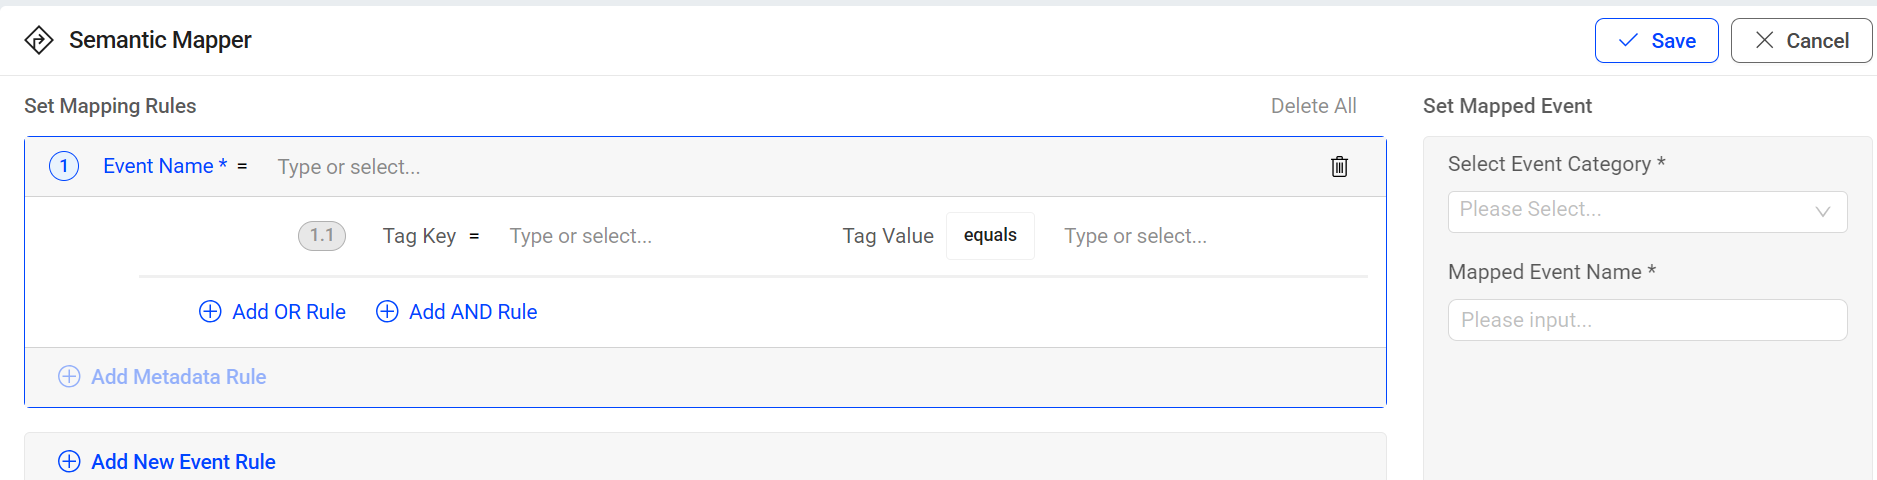Click the plus icon beside Add OR Rule
The height and width of the screenshot is (480, 1877).
pos(210,312)
